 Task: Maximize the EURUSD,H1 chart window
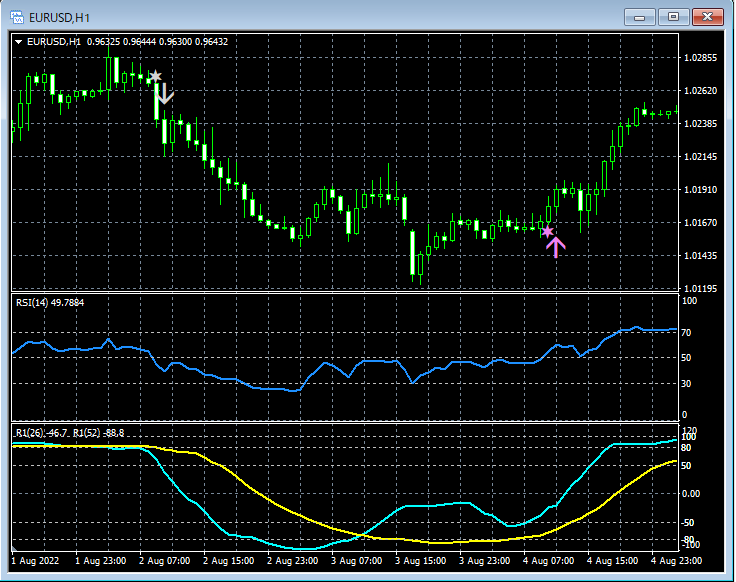click(x=673, y=16)
